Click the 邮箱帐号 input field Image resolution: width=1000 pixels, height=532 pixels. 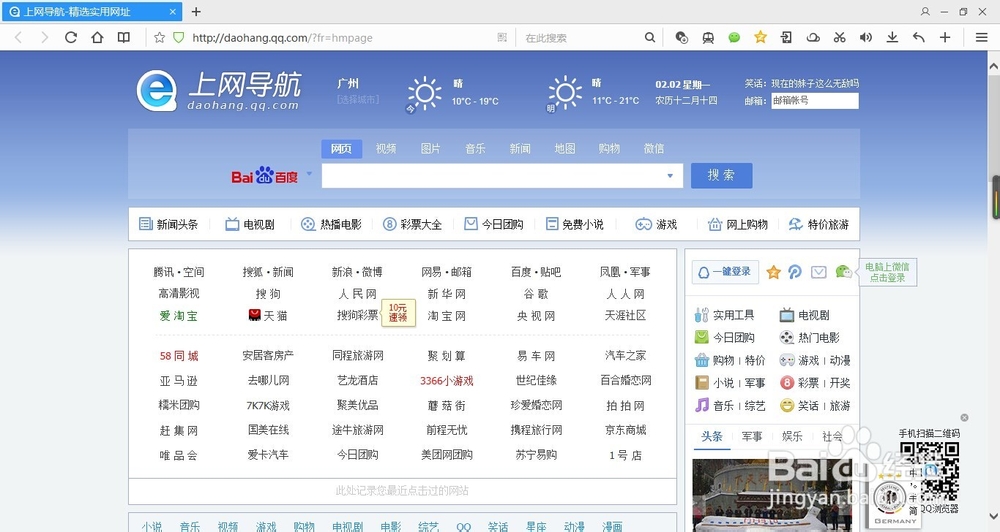tap(814, 101)
